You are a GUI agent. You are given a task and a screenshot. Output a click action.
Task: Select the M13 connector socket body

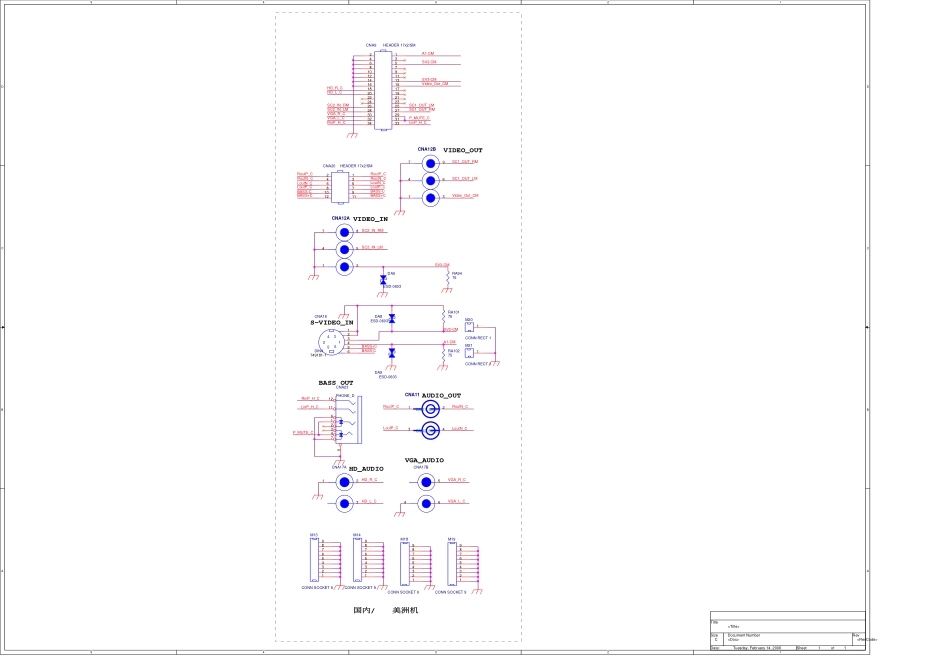tap(314, 560)
